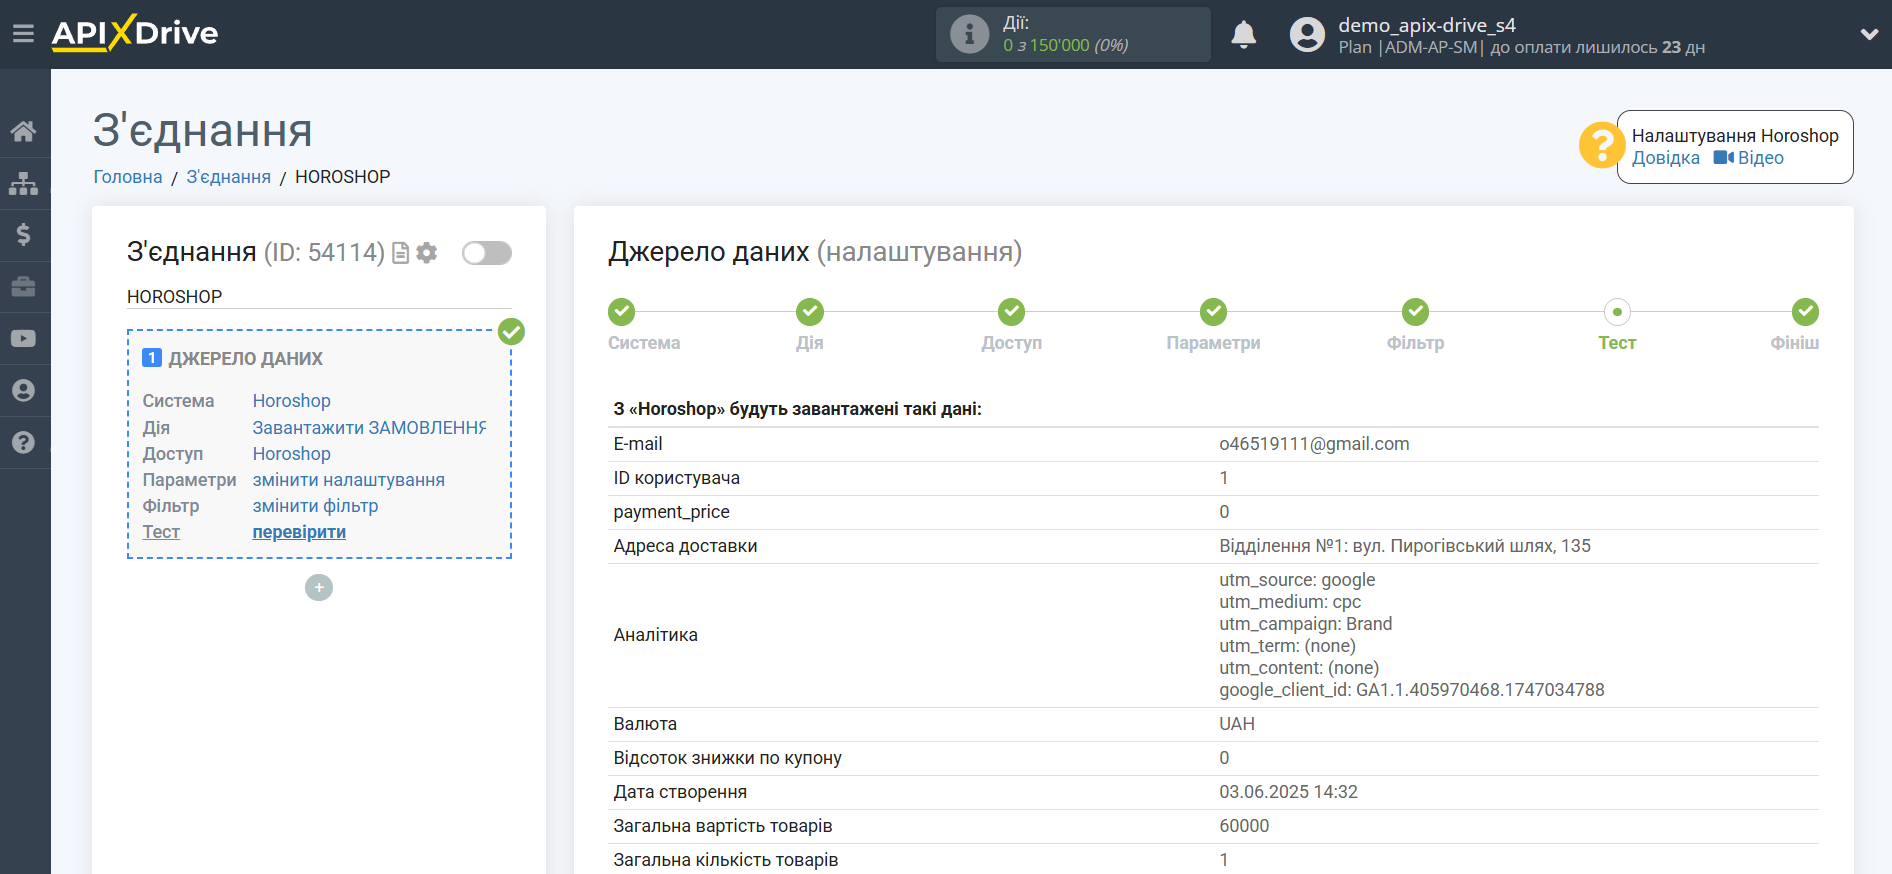Go to Головна breadcrumb
The height and width of the screenshot is (874, 1892).
coord(128,177)
